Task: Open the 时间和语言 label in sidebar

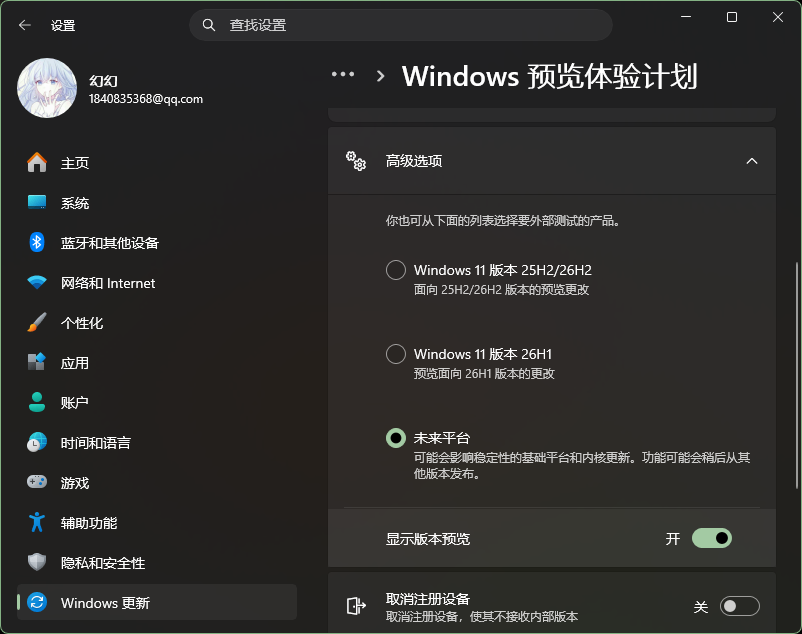Action: 96,442
